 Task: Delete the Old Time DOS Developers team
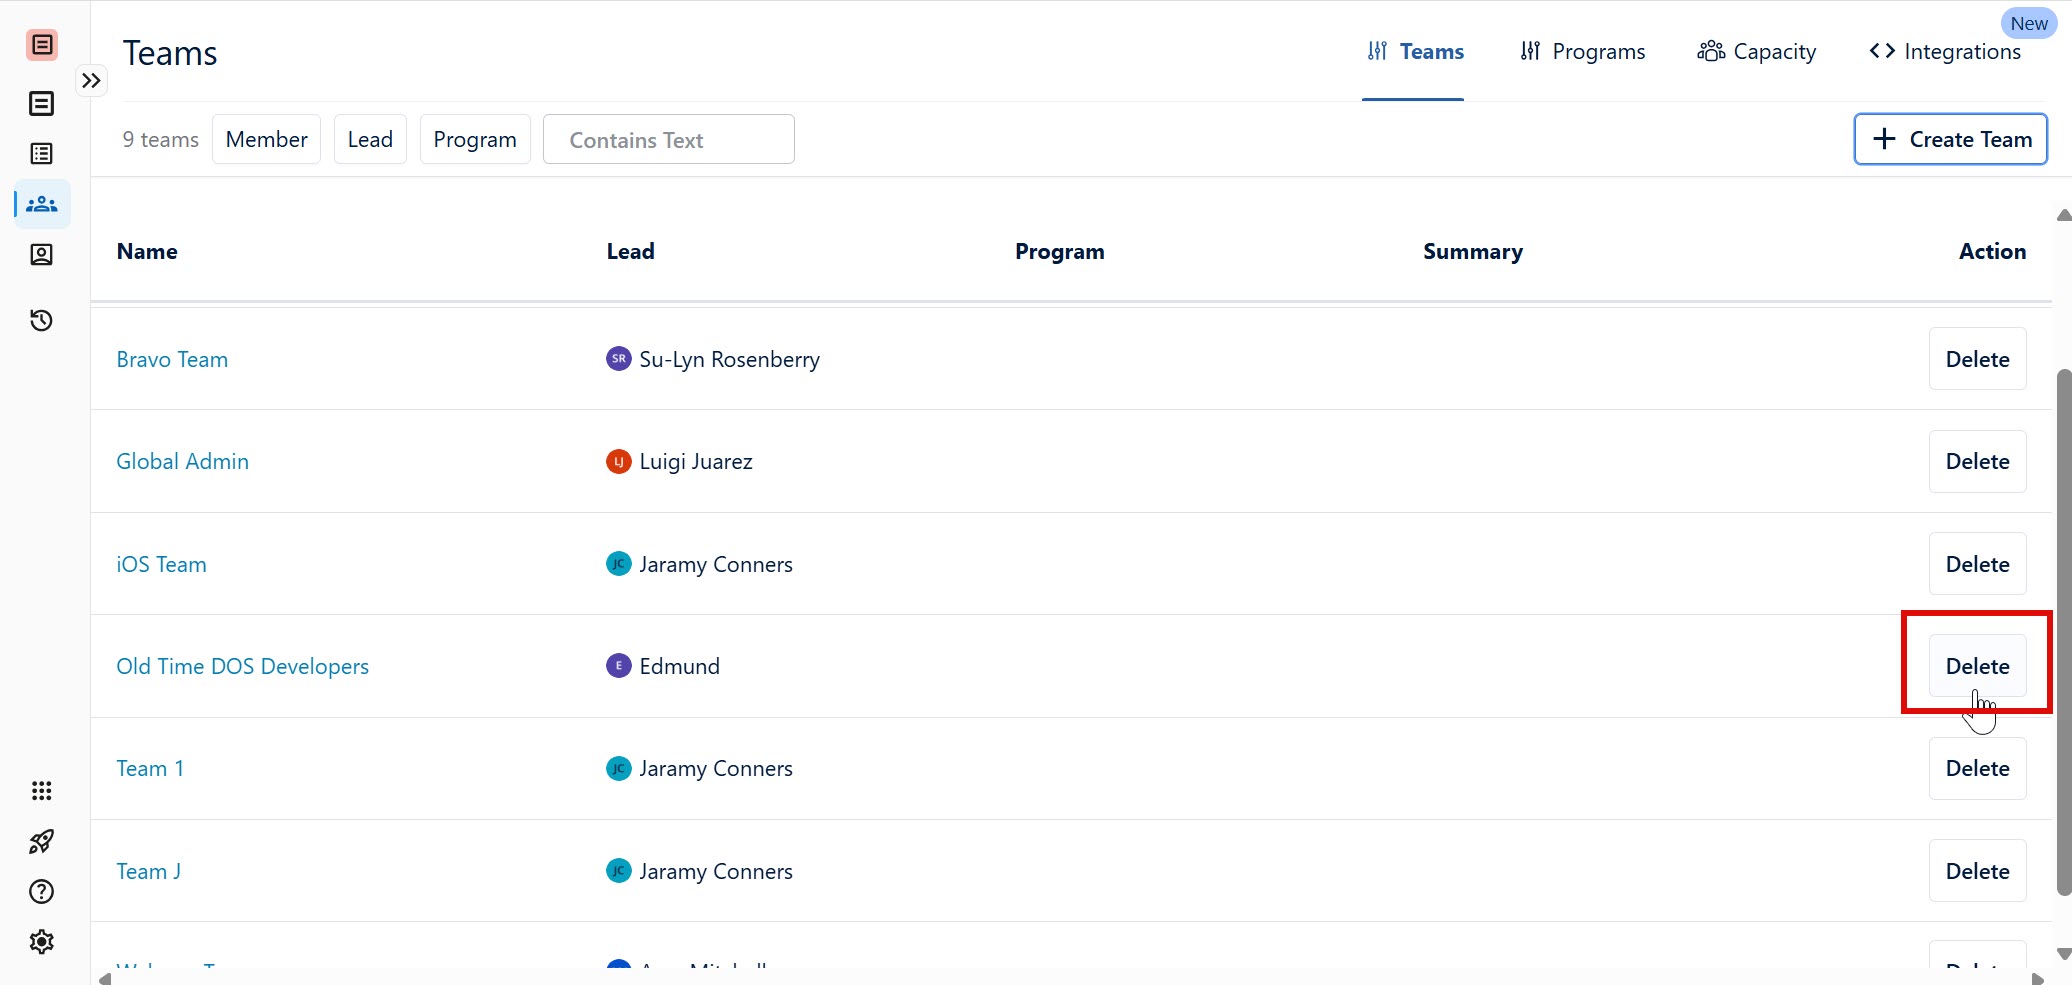pyautogui.click(x=1977, y=666)
